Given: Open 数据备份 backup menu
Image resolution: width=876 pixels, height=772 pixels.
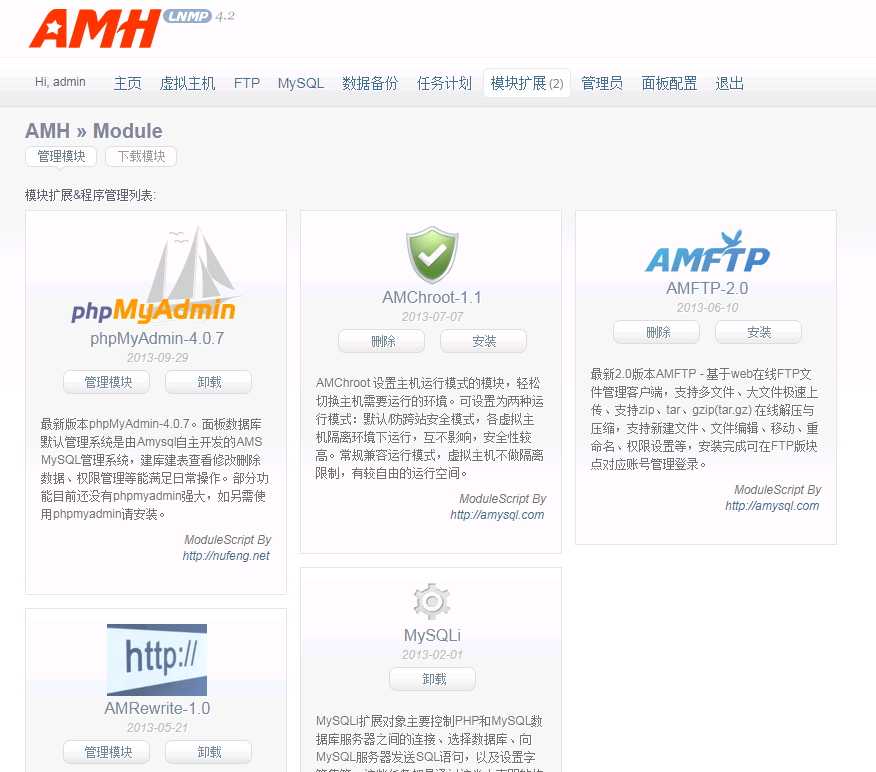Looking at the screenshot, I should pos(370,83).
